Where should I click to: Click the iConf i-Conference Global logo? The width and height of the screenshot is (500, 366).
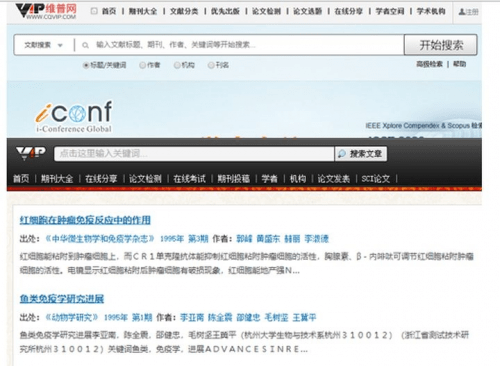tap(74, 117)
